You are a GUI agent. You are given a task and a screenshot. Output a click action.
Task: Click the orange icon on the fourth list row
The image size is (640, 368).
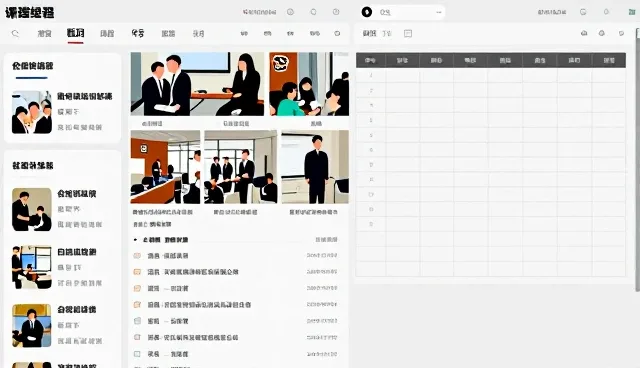138,304
